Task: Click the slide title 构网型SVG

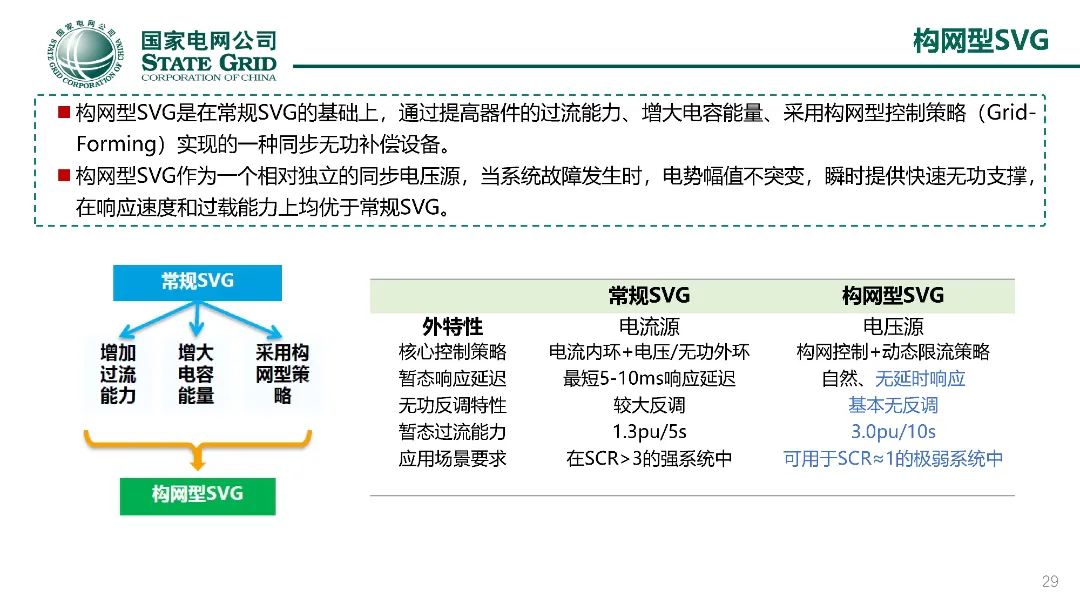Action: point(980,40)
